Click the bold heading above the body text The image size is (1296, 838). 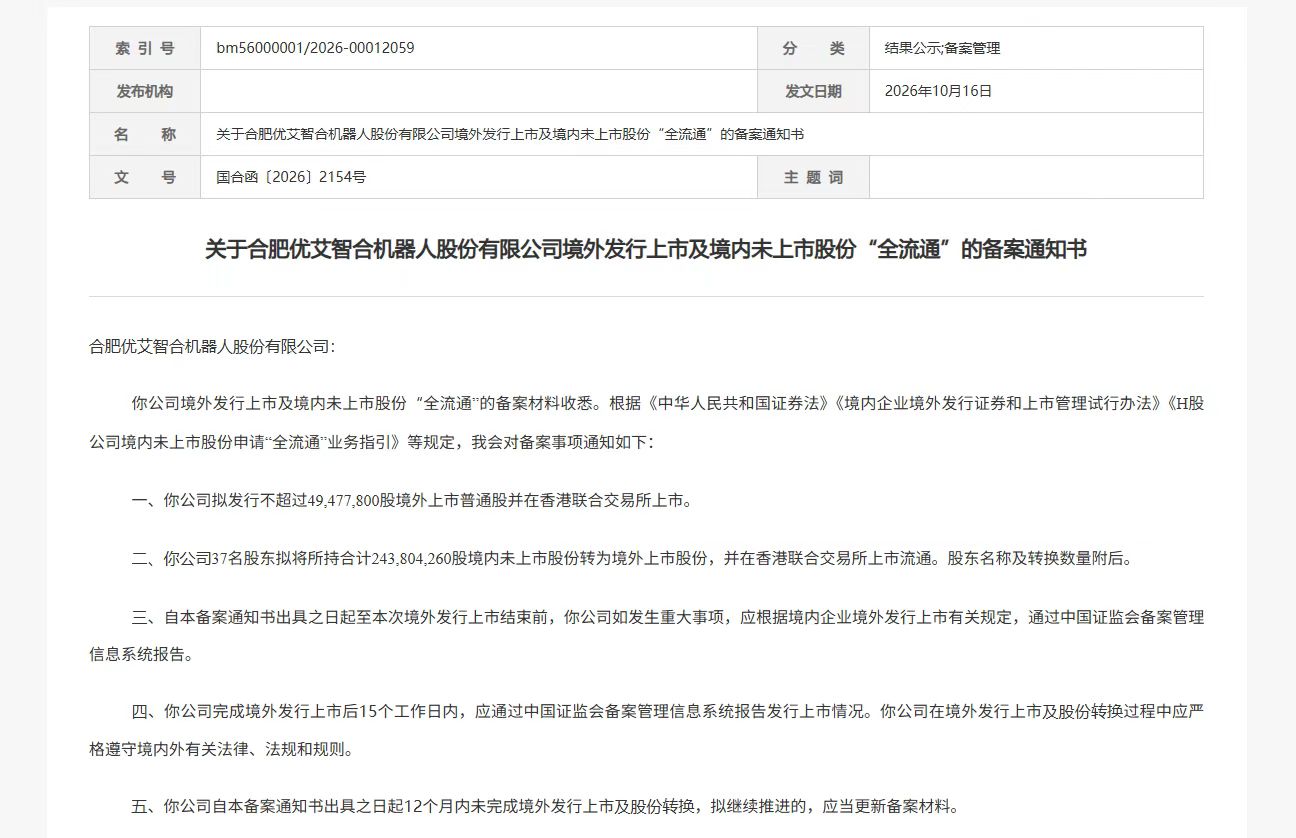click(646, 249)
